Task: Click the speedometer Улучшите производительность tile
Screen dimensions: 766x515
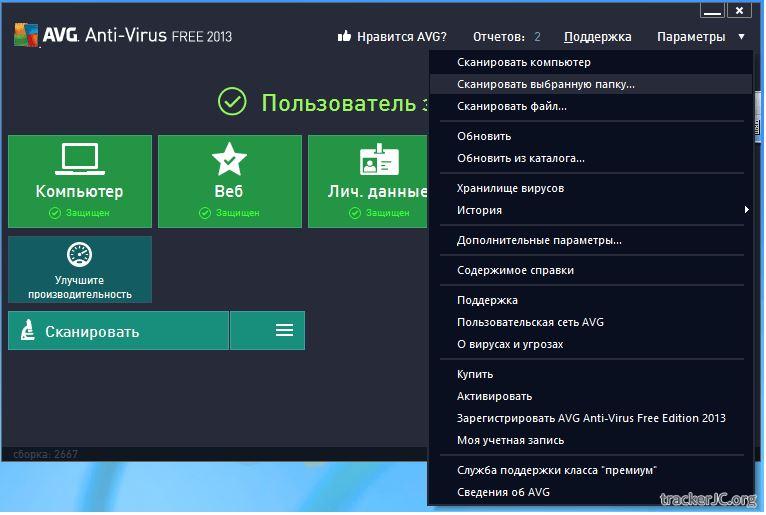Action: (x=80, y=269)
